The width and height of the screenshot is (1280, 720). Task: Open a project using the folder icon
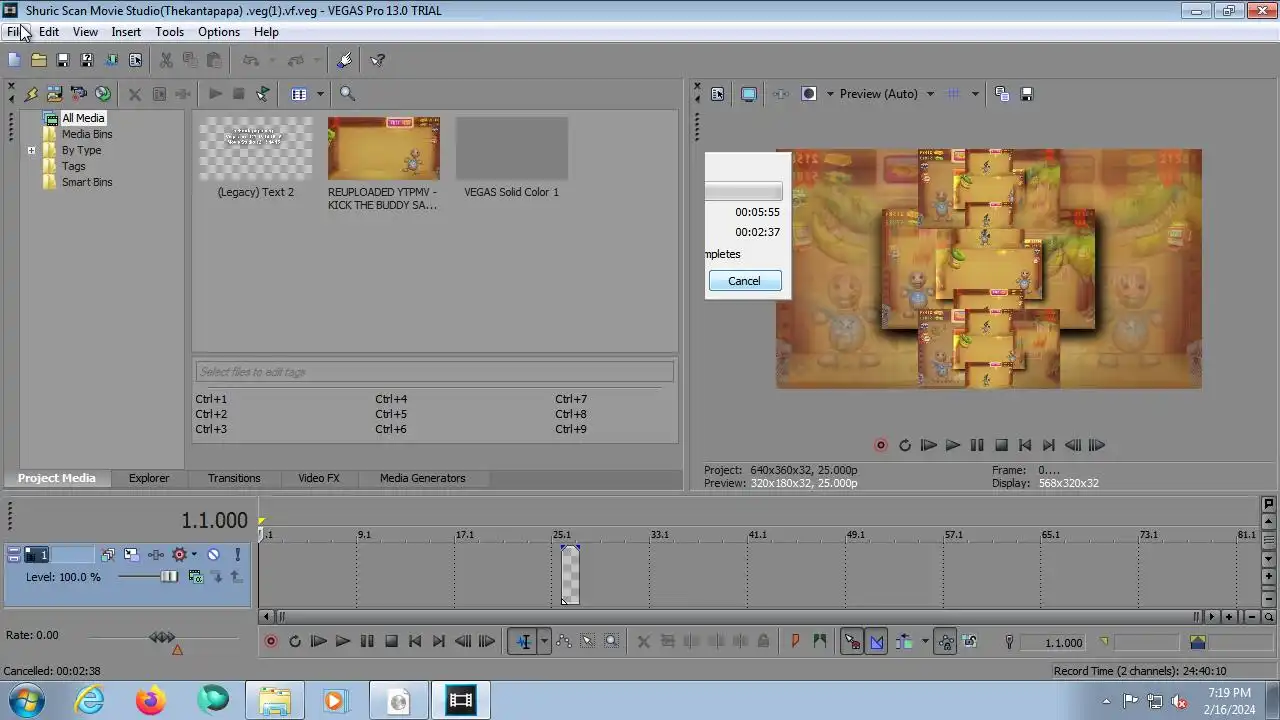(38, 60)
